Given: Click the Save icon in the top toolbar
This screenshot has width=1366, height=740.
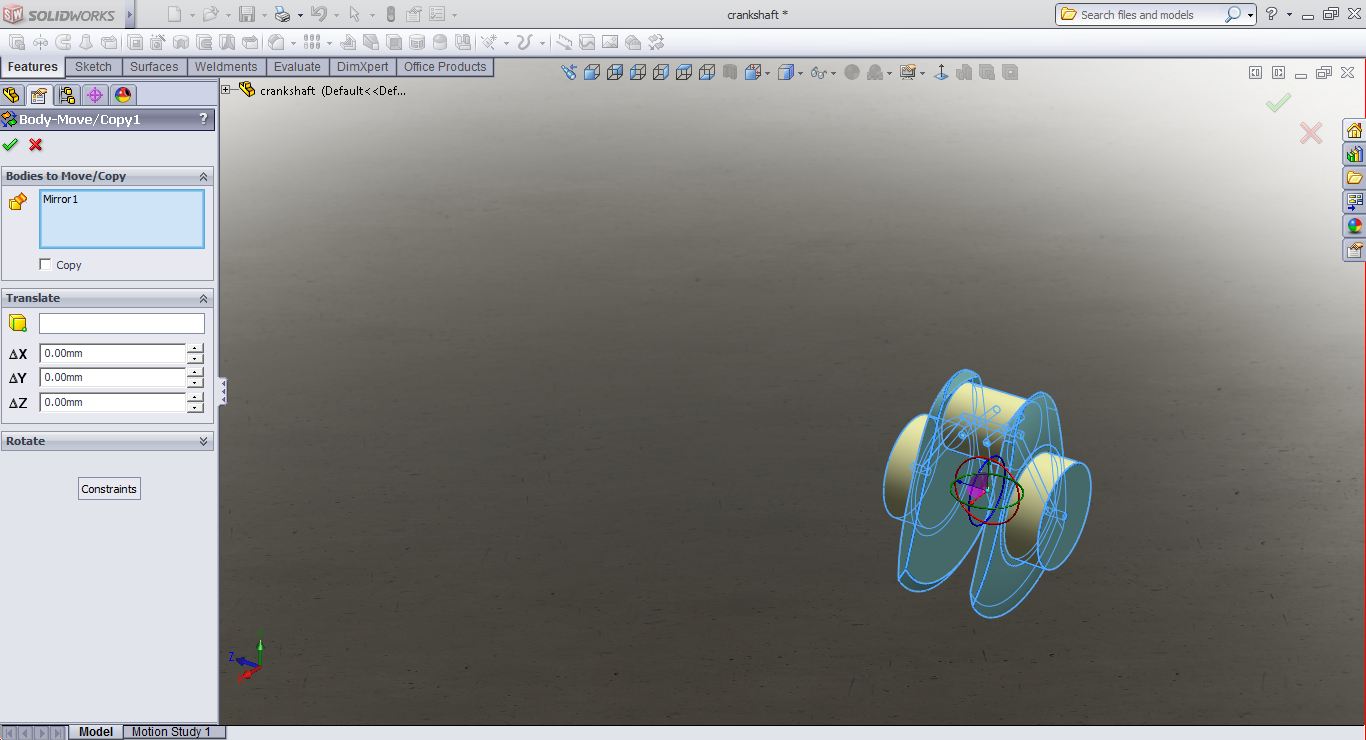Looking at the screenshot, I should [246, 14].
